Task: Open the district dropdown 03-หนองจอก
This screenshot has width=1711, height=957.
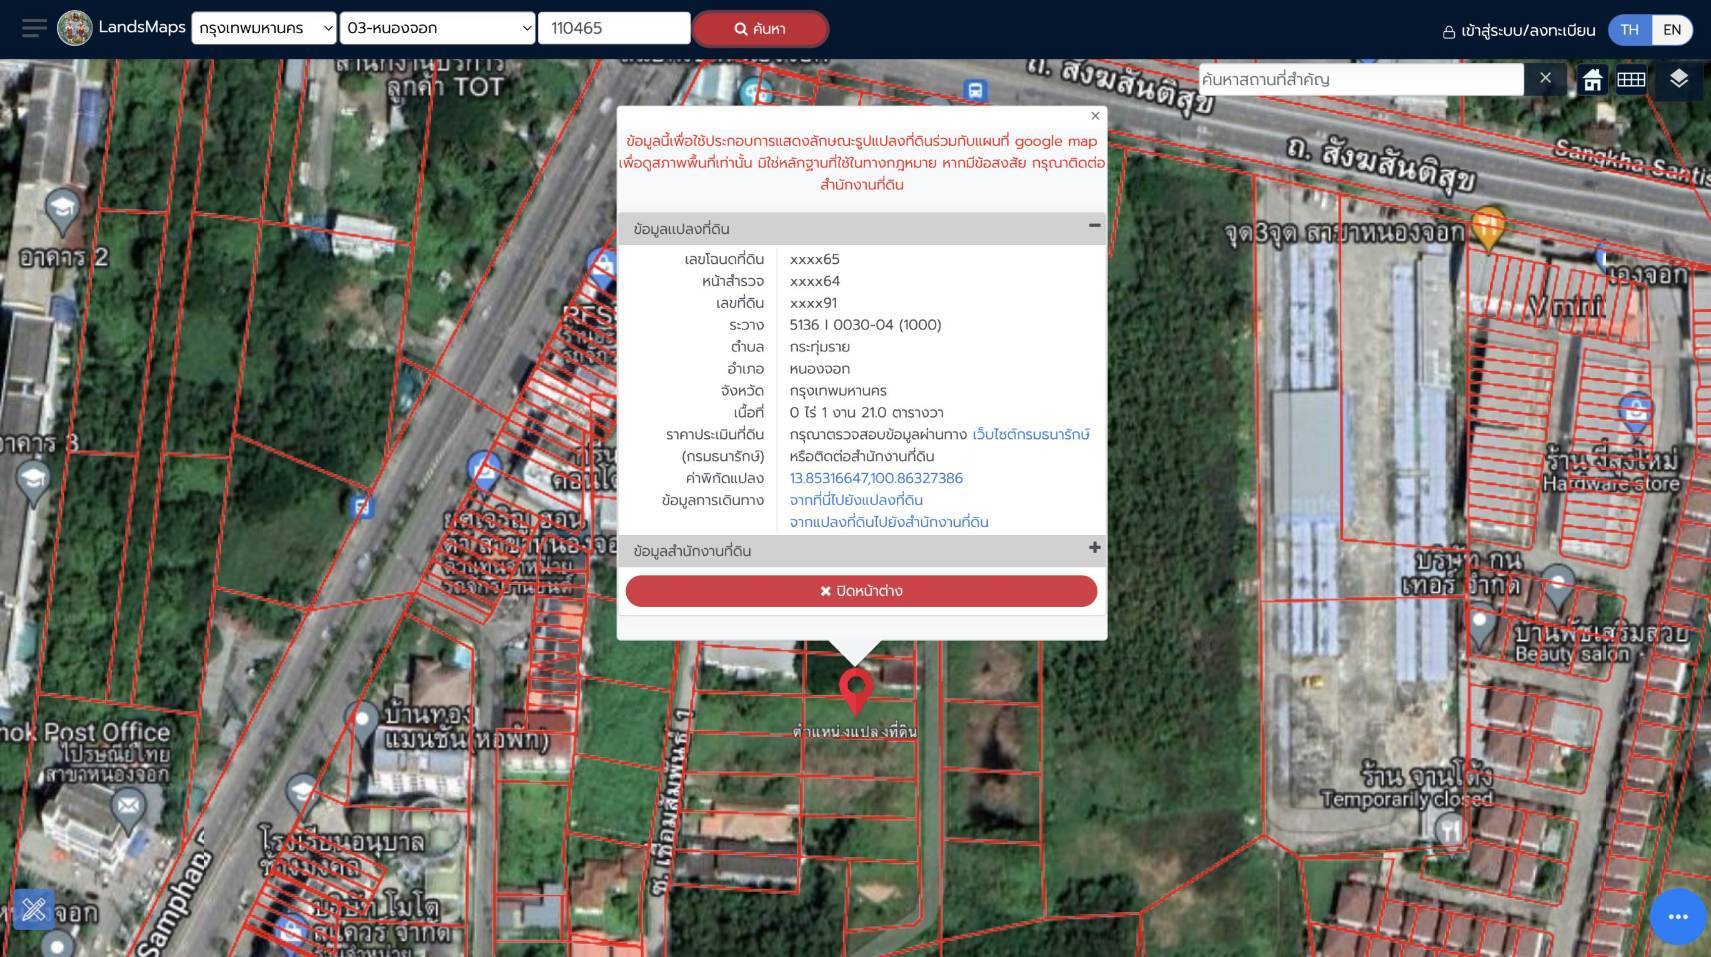Action: pyautogui.click(x=438, y=28)
